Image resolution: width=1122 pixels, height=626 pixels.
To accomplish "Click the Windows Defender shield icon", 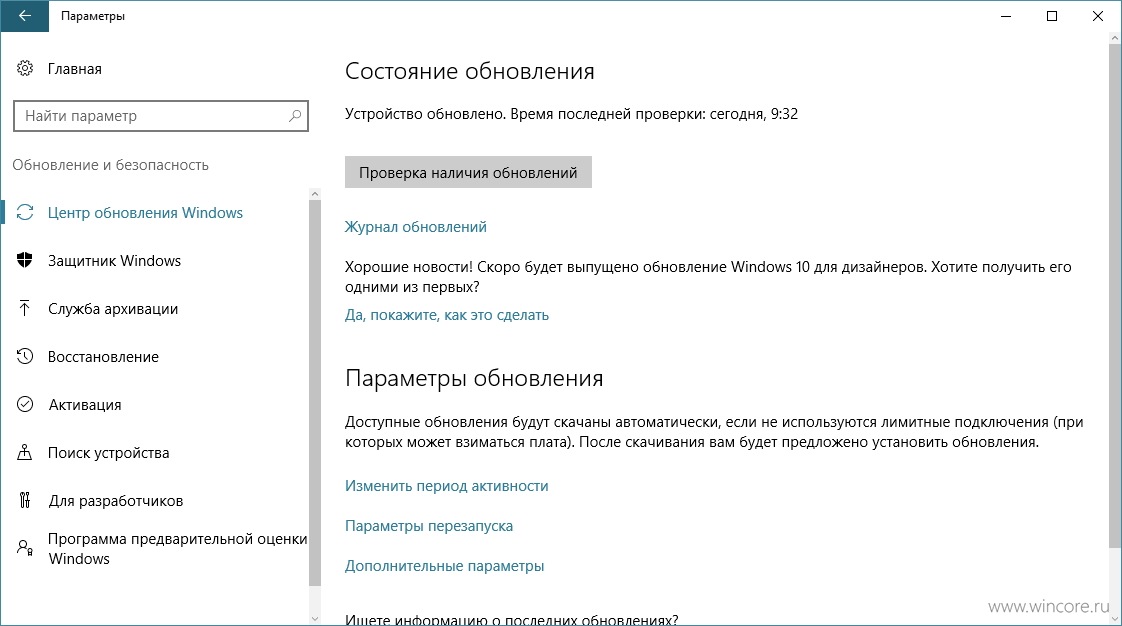I will [25, 260].
